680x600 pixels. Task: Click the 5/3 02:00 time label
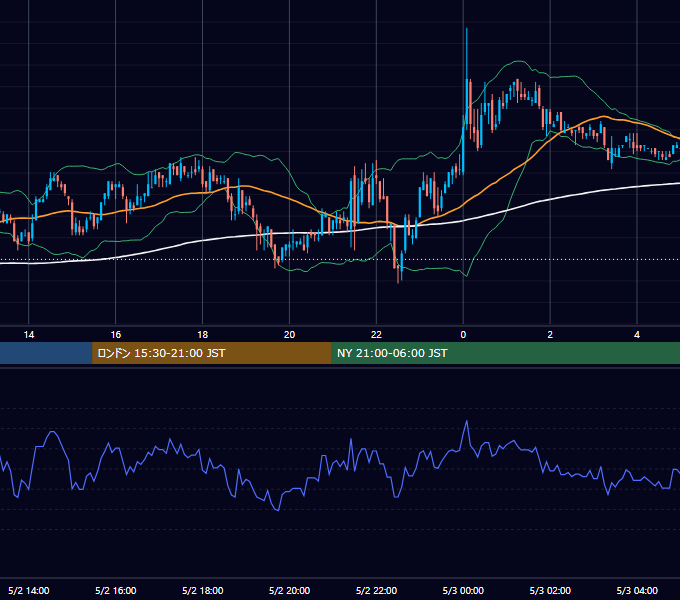[x=550, y=590]
